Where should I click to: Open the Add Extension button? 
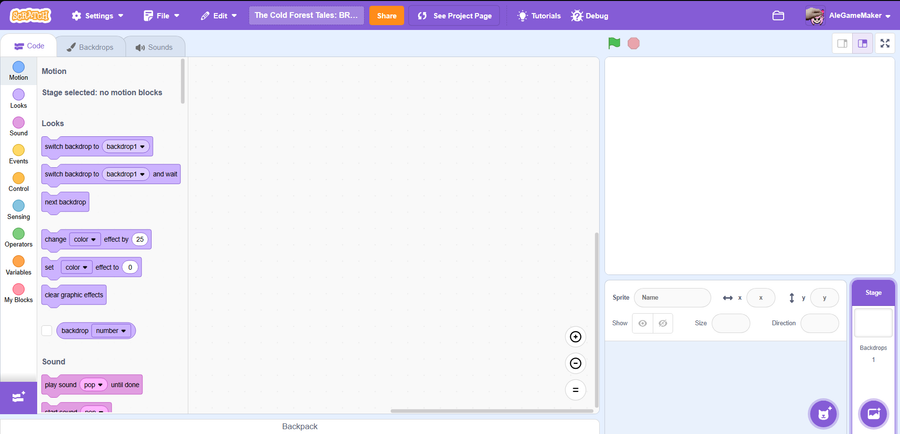(x=18, y=397)
